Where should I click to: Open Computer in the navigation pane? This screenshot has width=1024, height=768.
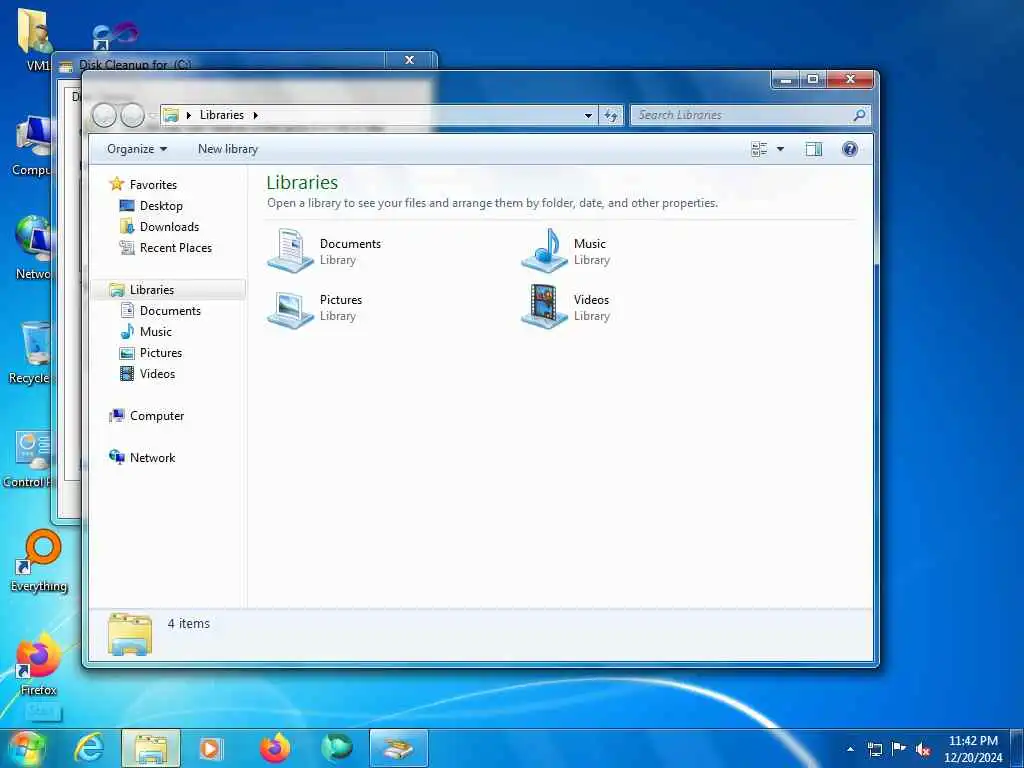tap(146, 415)
